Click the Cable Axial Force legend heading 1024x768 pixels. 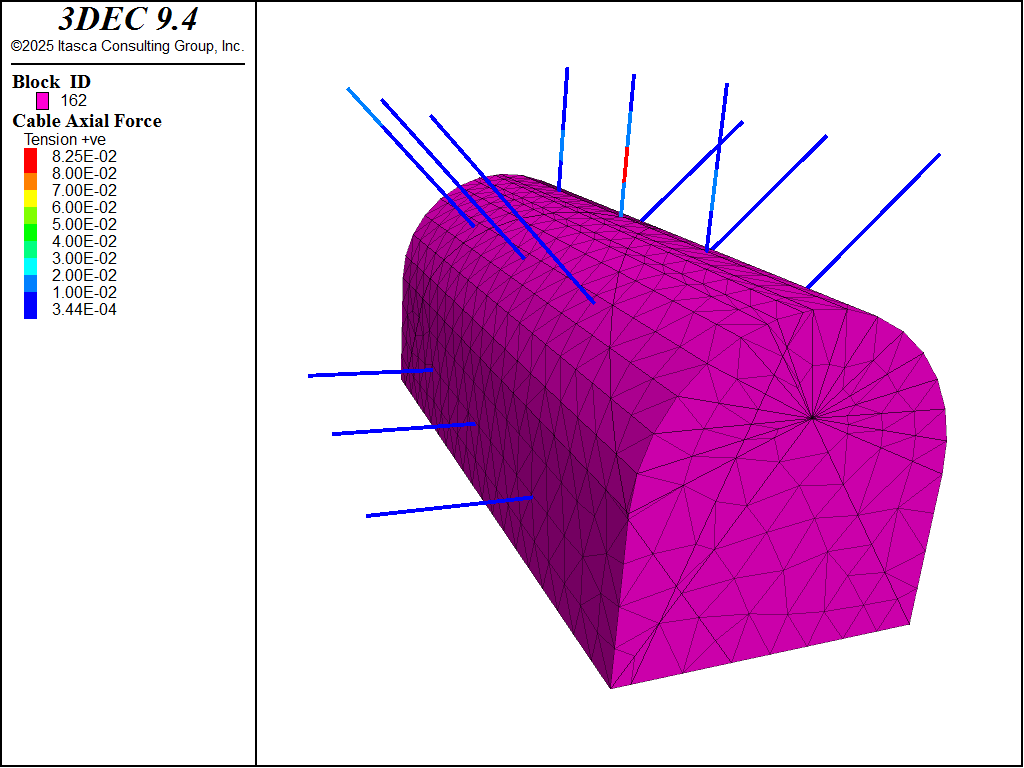(87, 121)
